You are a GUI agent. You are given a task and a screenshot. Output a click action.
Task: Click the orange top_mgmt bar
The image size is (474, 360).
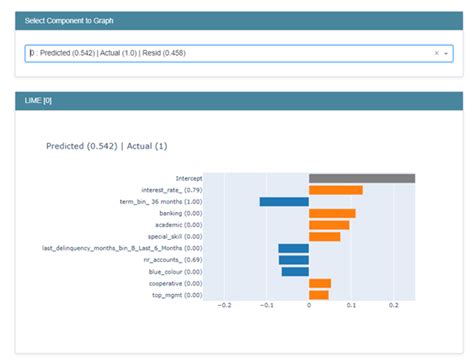click(x=319, y=295)
